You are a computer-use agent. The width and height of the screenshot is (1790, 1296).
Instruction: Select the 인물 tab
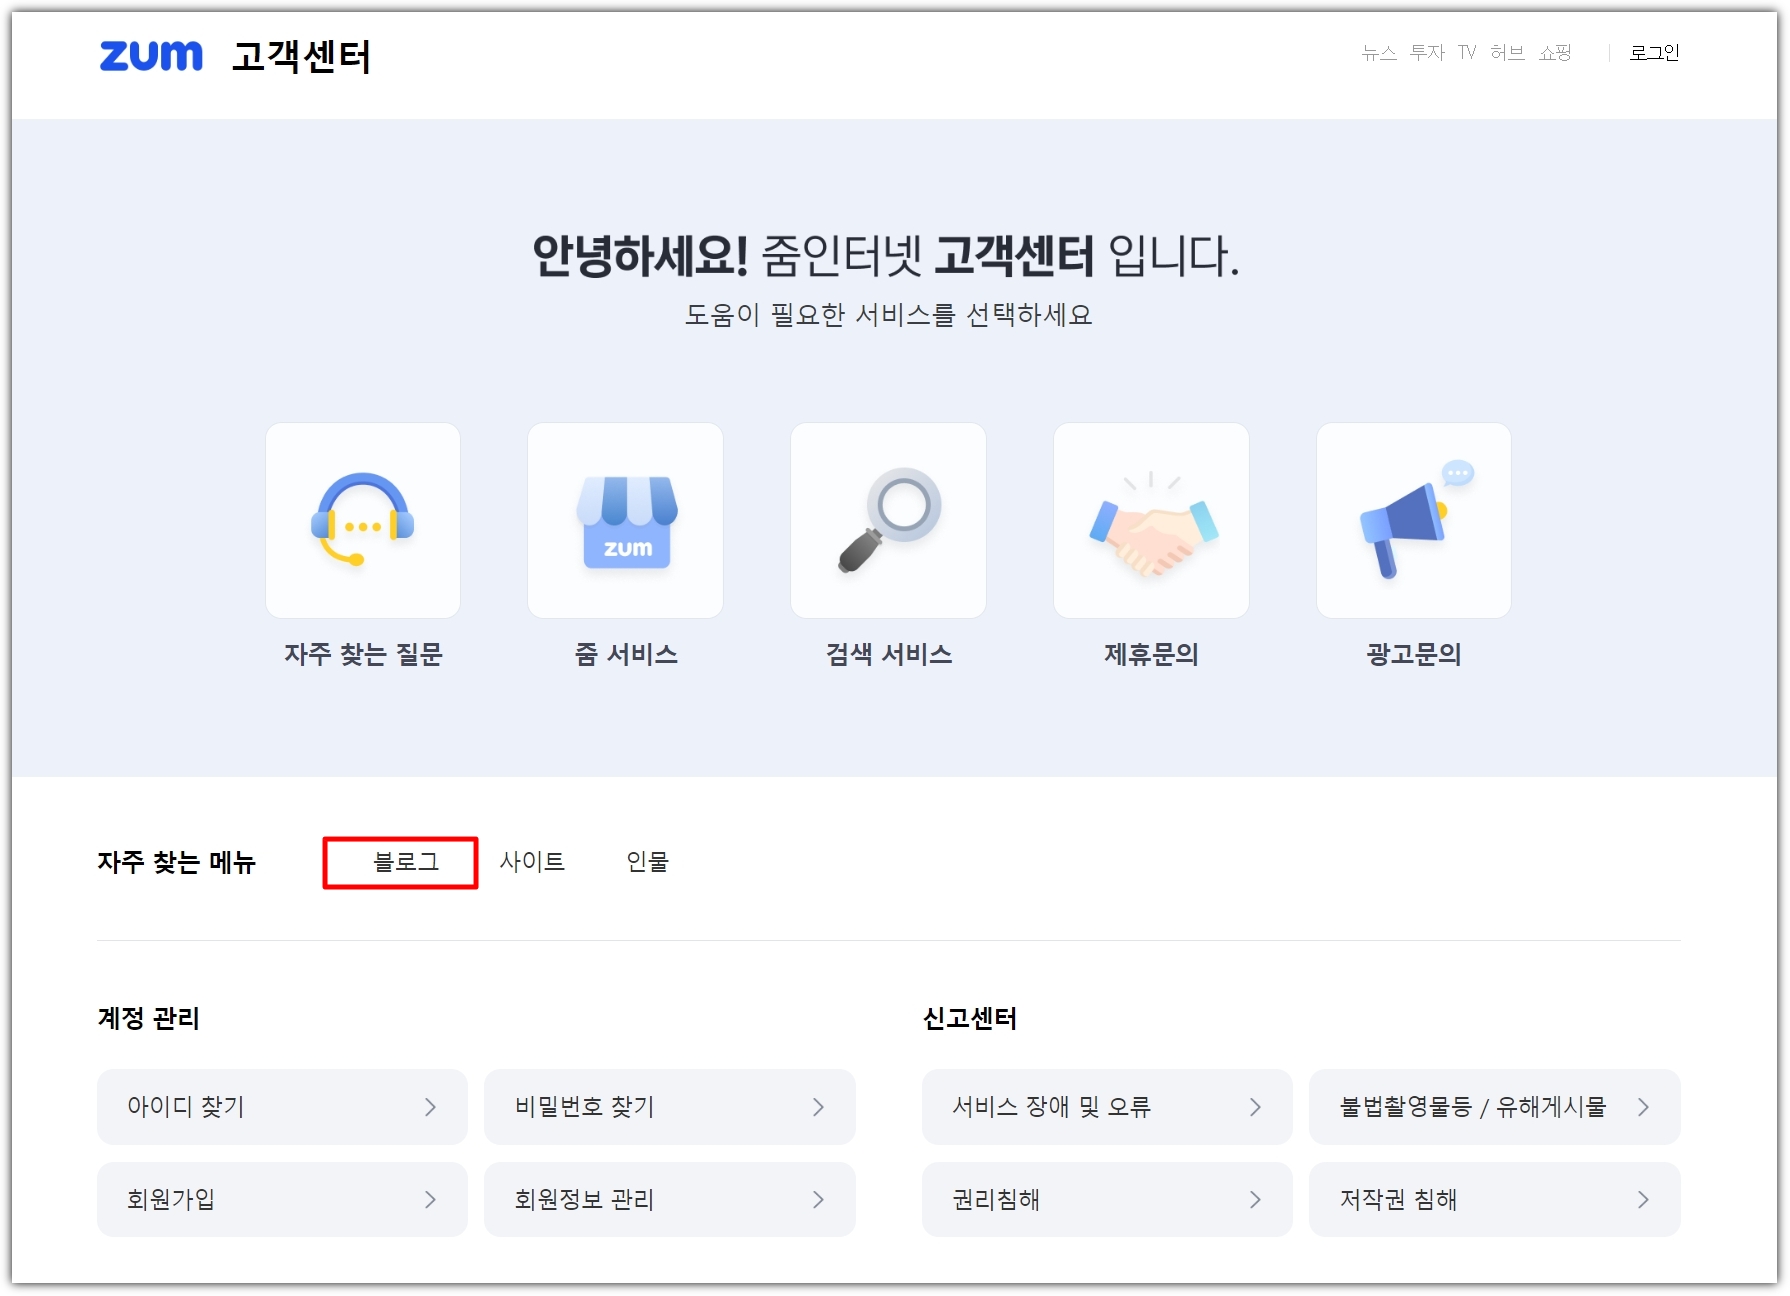click(648, 862)
